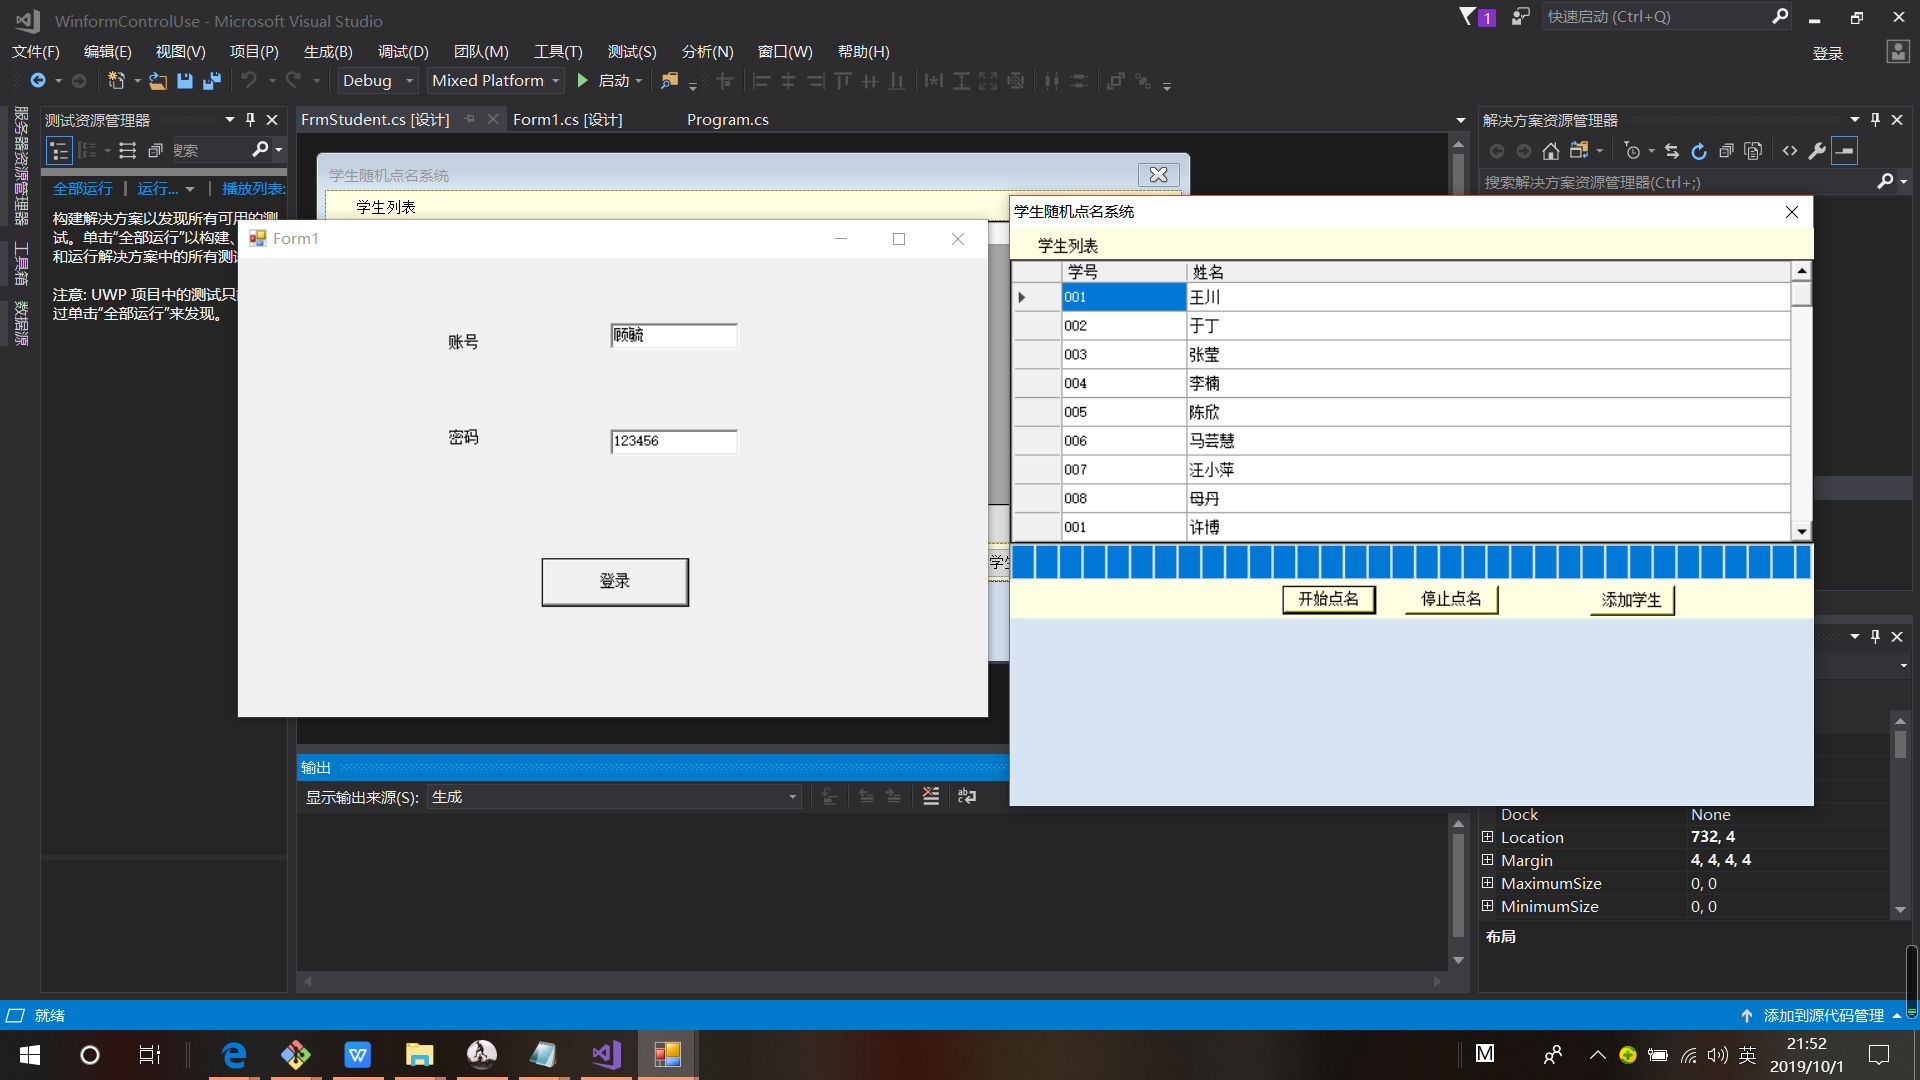Click the Collapse All icon in Solution Explorer
The image size is (1920, 1080).
(1726, 151)
